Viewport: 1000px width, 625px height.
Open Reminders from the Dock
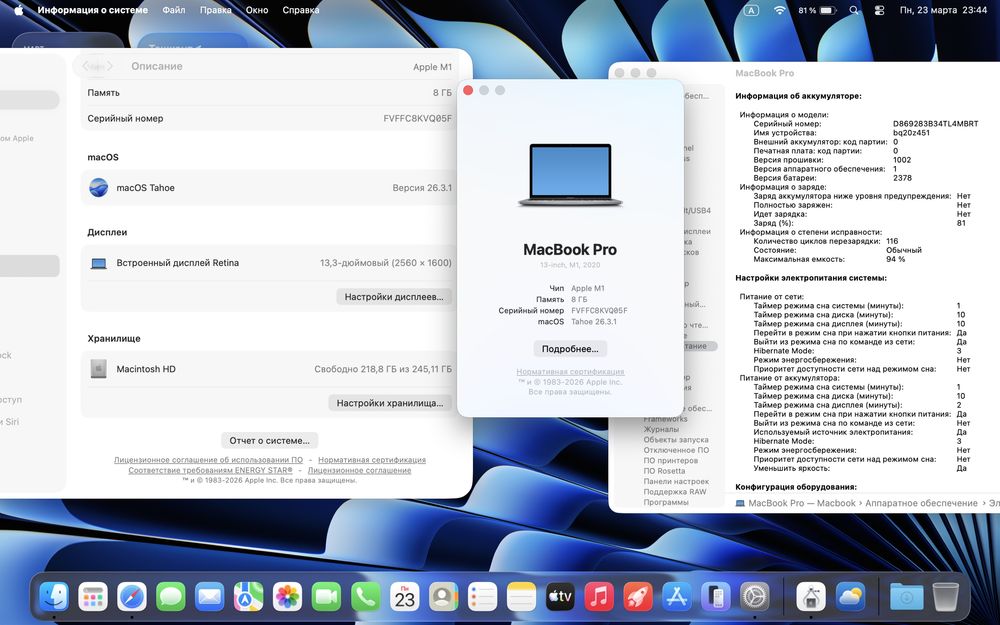click(482, 598)
